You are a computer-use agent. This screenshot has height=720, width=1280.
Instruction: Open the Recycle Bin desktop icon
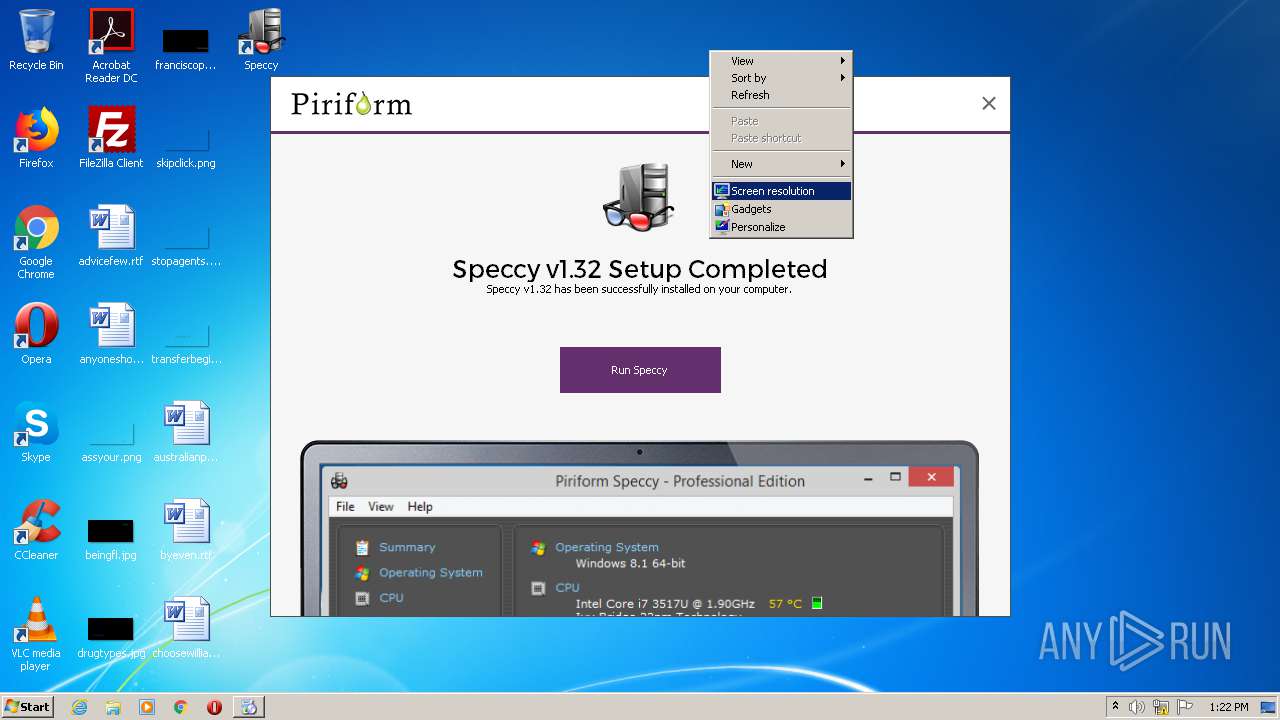(x=36, y=40)
